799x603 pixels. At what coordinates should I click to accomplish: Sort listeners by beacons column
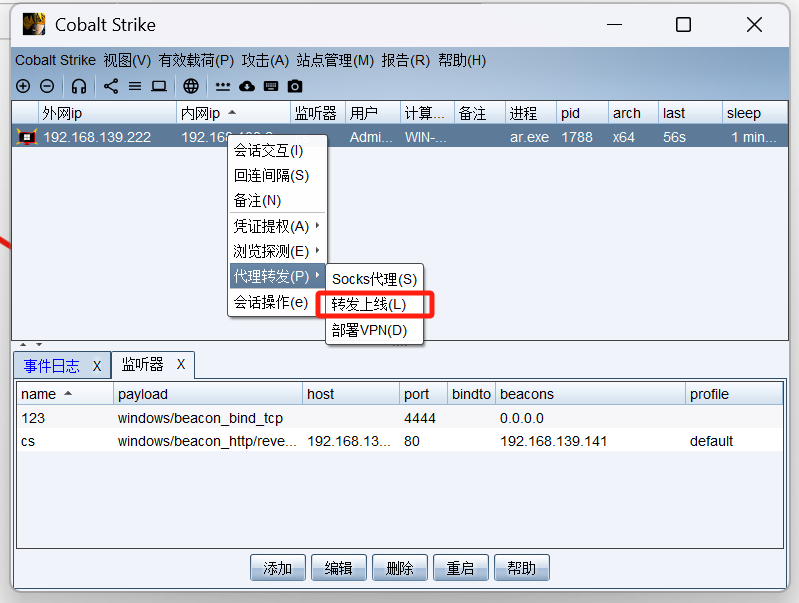(x=591, y=394)
